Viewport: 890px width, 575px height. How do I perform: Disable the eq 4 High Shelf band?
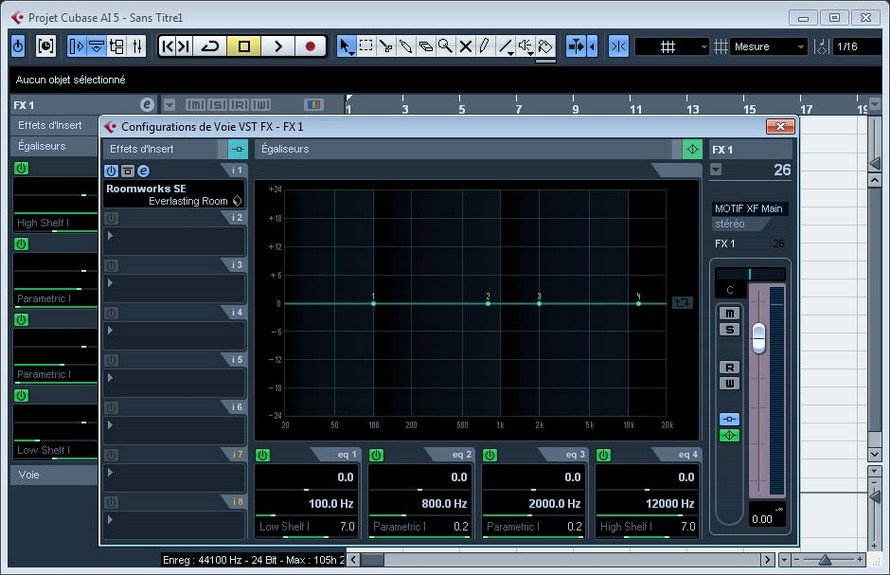click(604, 455)
